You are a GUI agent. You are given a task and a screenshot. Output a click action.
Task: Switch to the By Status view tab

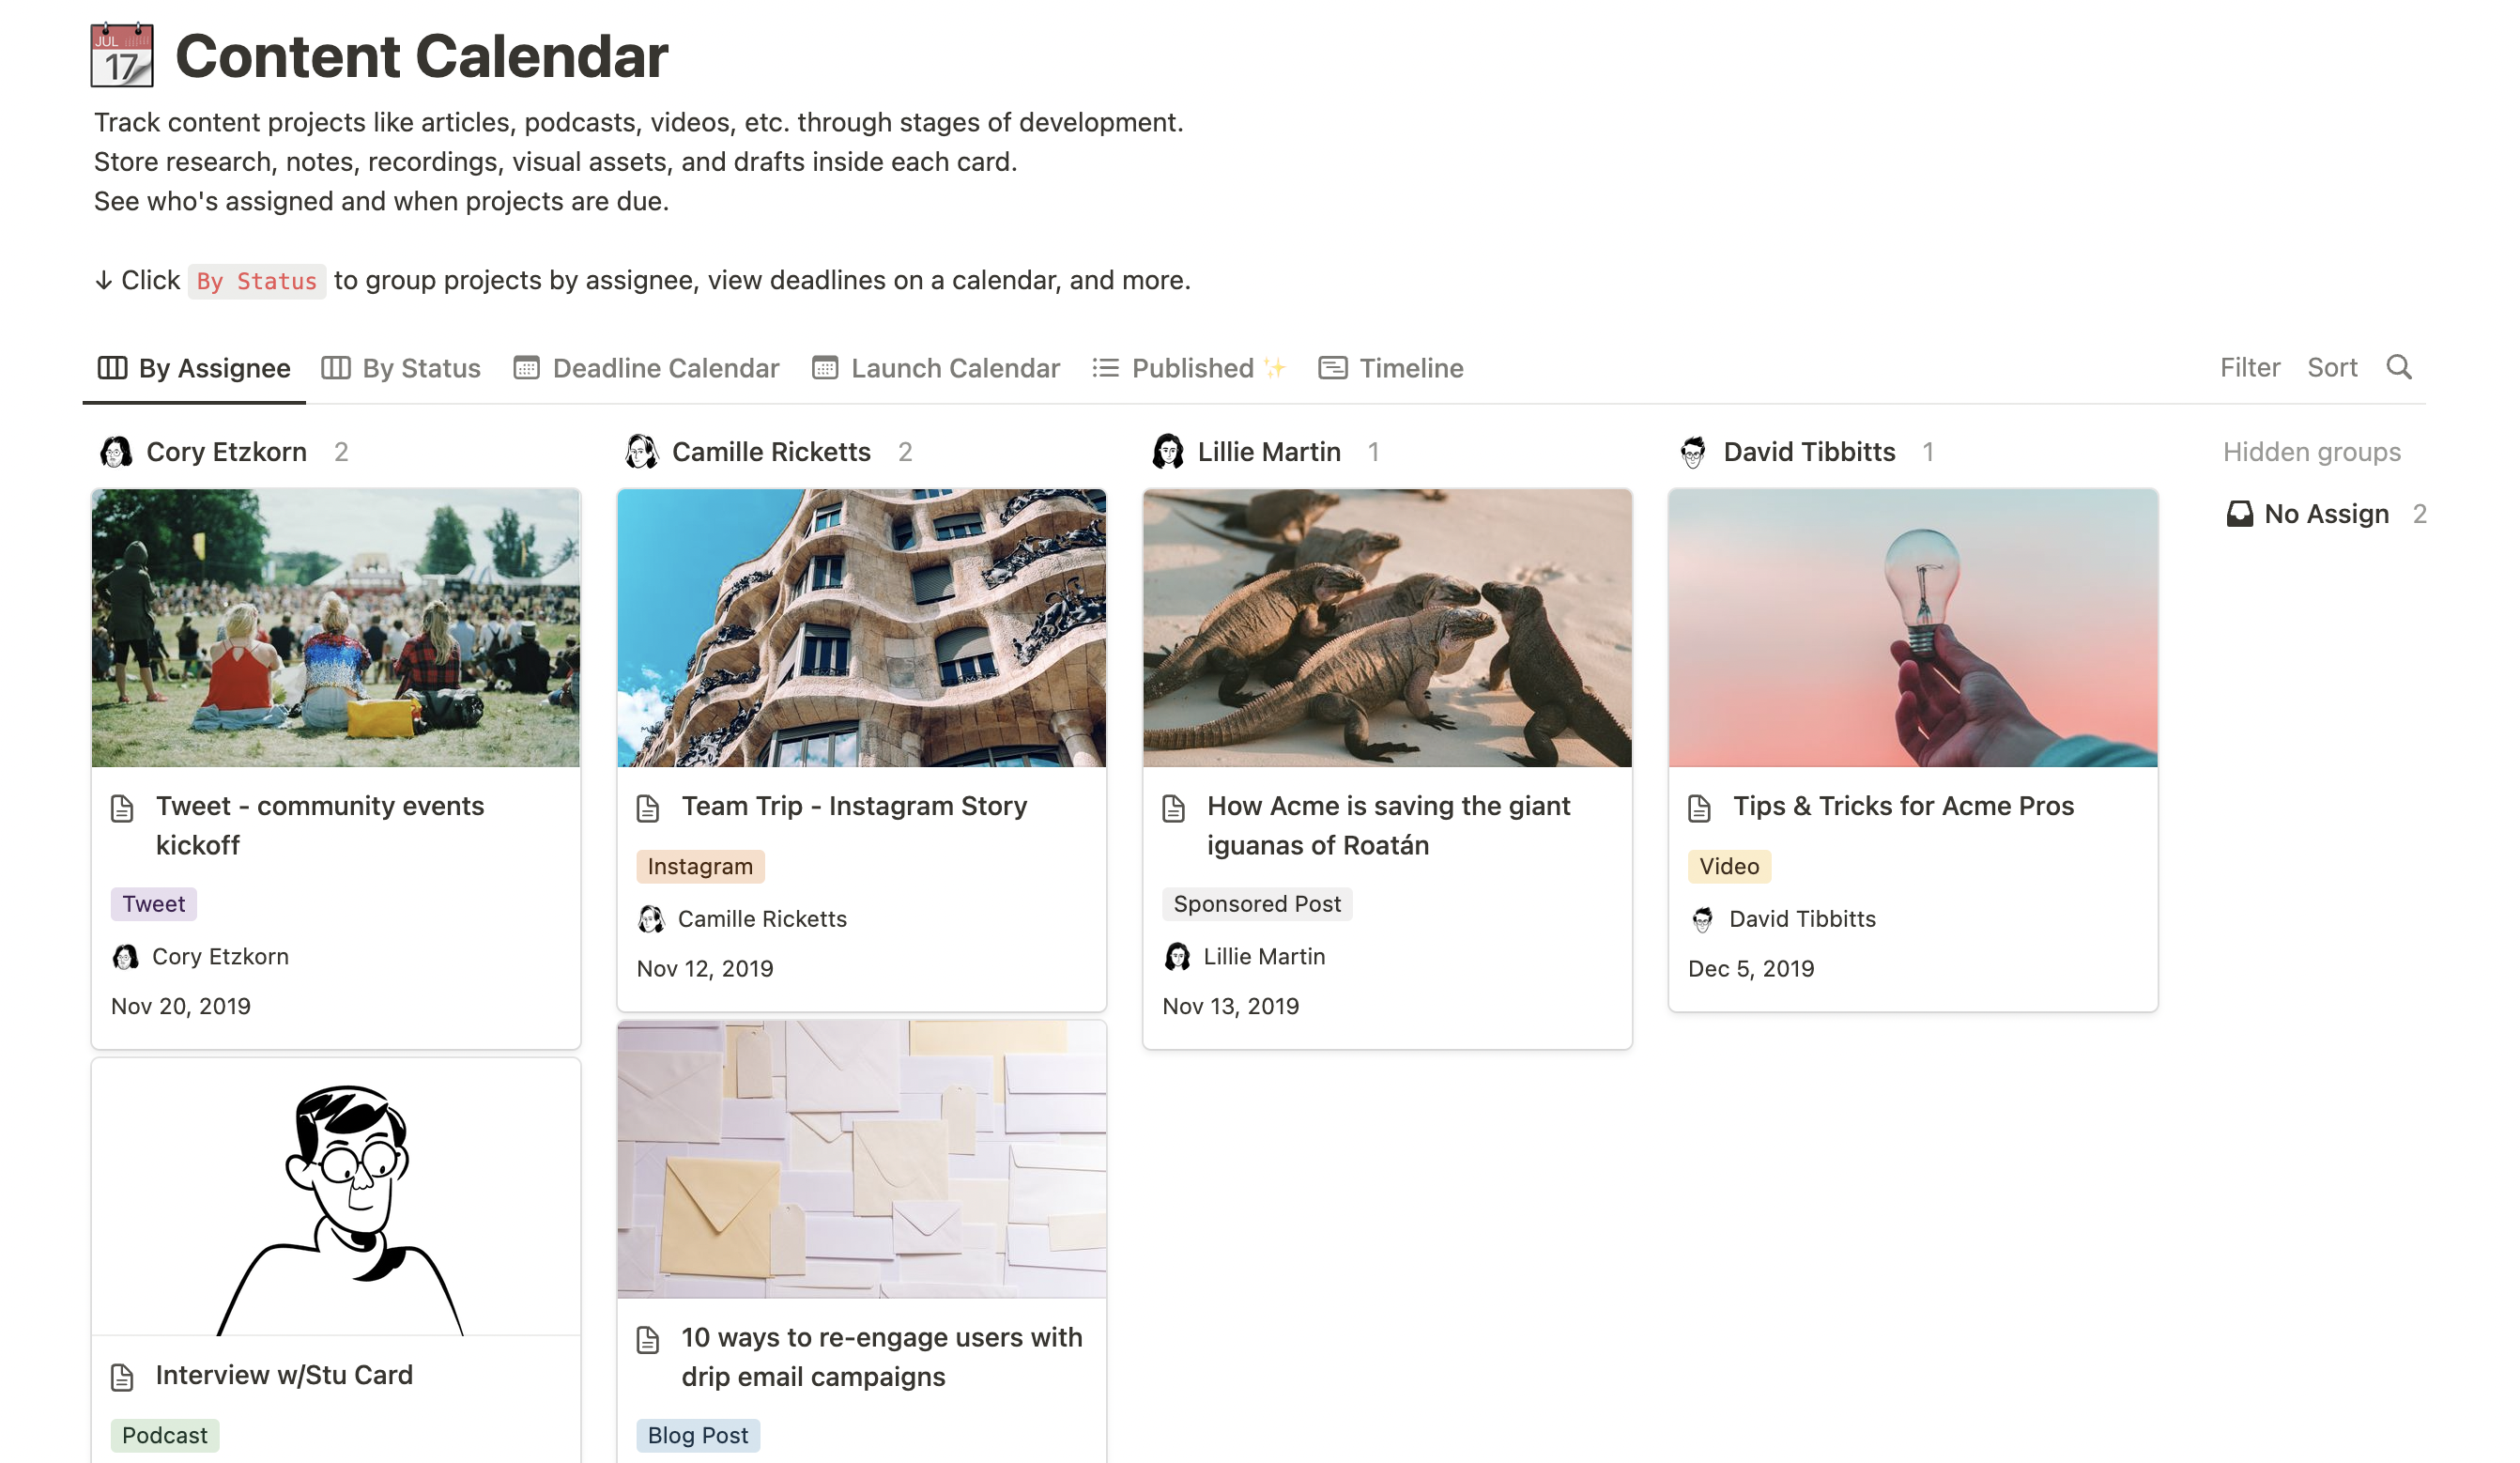click(x=401, y=368)
